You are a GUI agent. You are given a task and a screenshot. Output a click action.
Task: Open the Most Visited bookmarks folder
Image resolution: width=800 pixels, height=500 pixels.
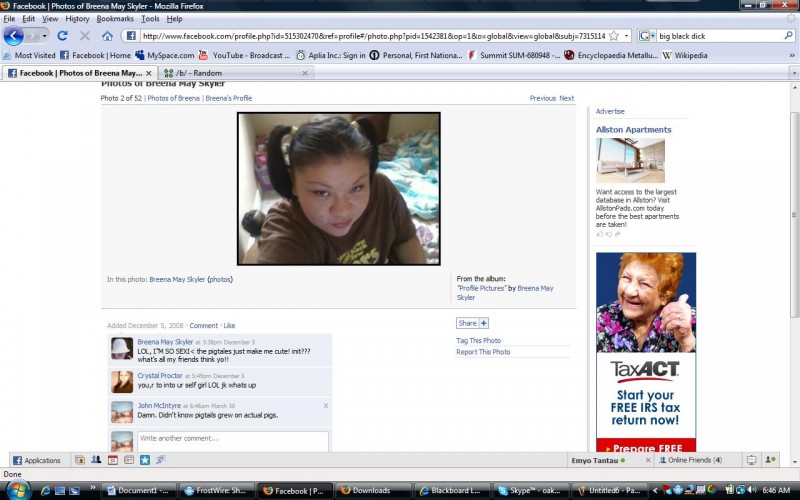tap(29, 55)
